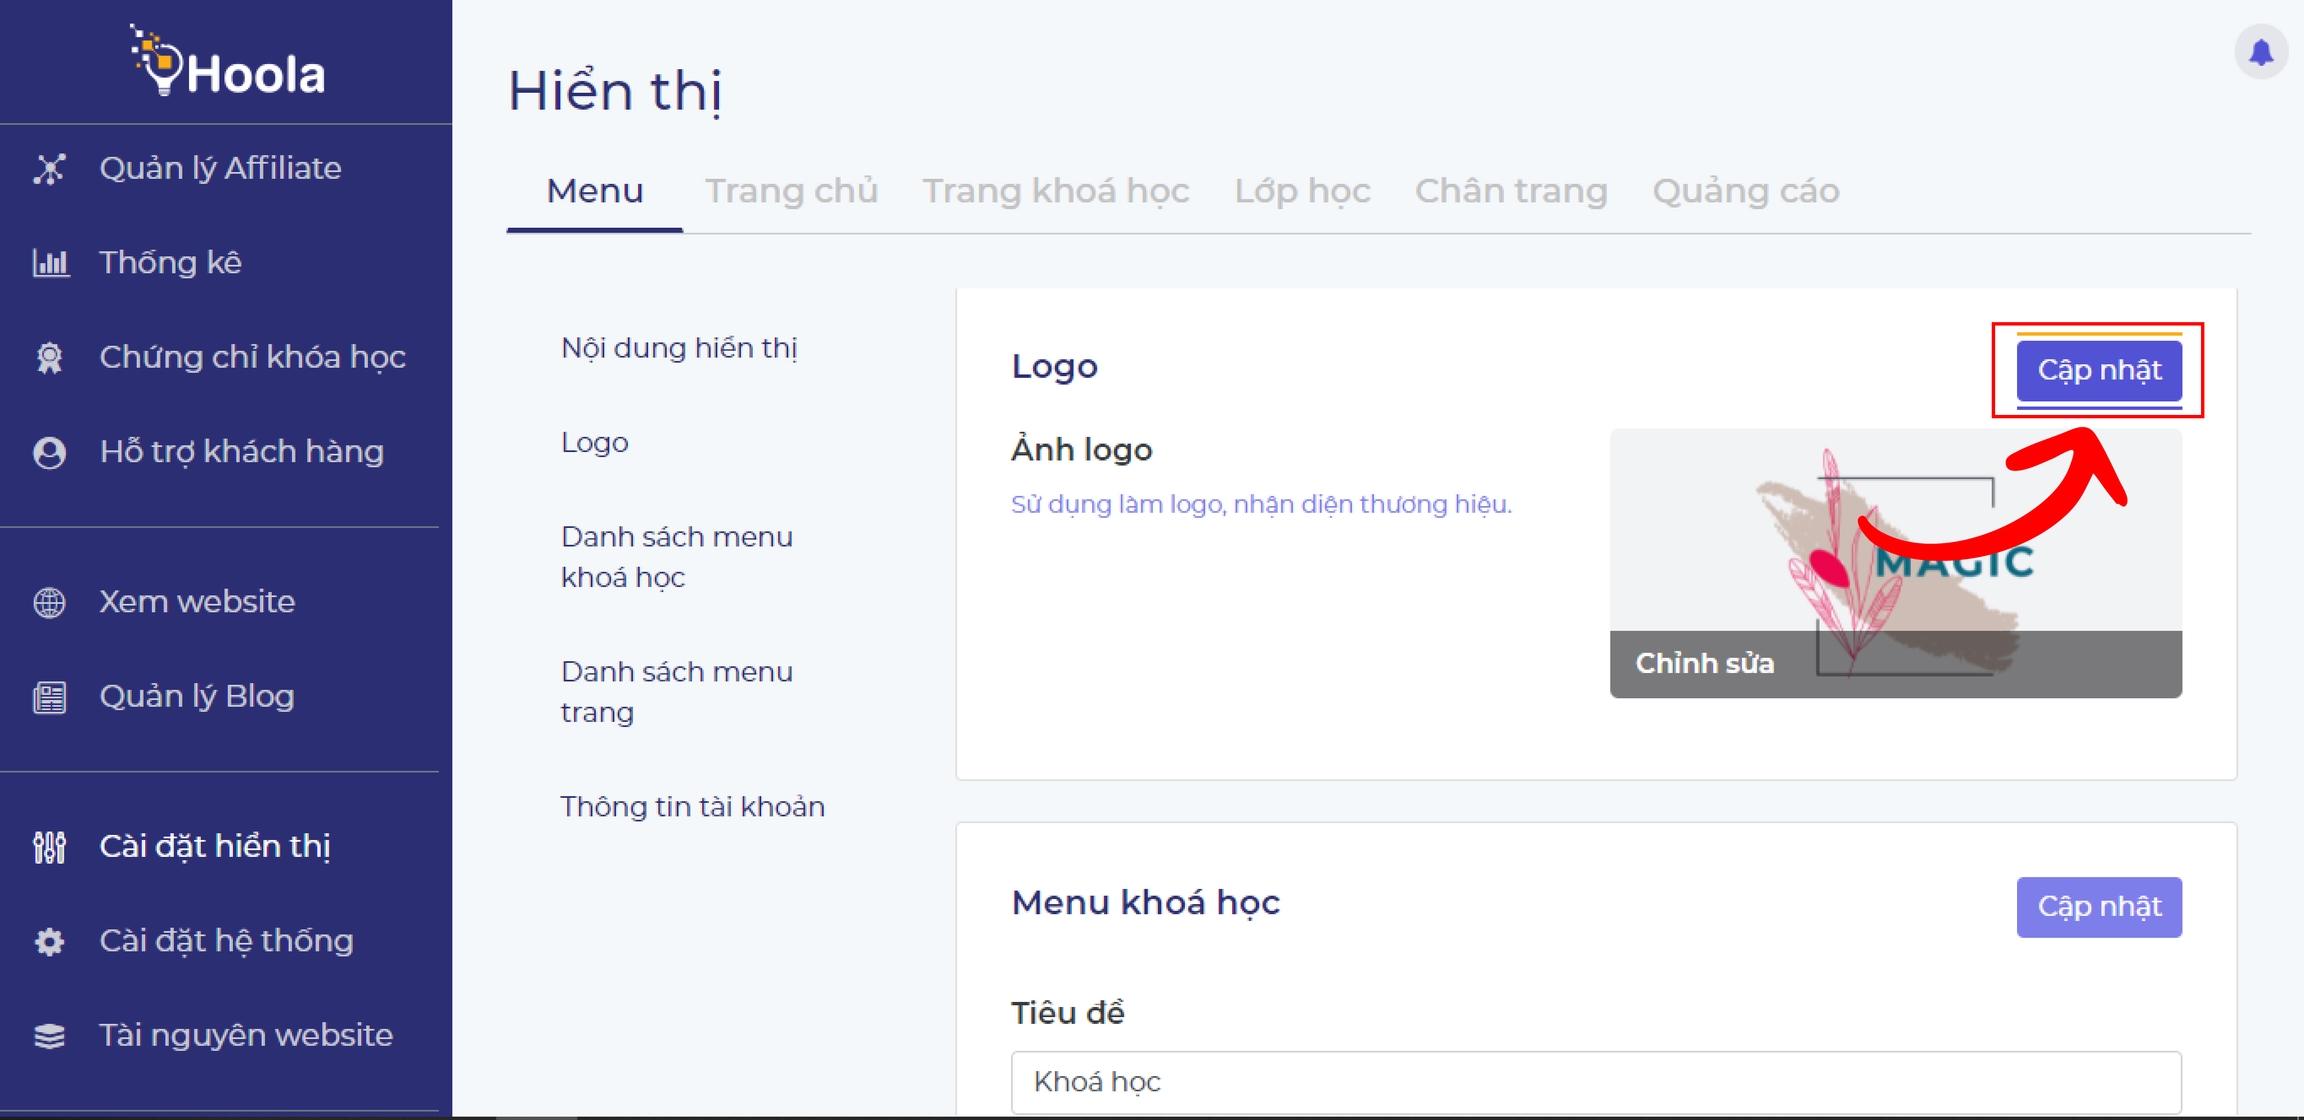Click the Cài đặt hiển thị sliders icon
The height and width of the screenshot is (1120, 2304).
pos(50,847)
